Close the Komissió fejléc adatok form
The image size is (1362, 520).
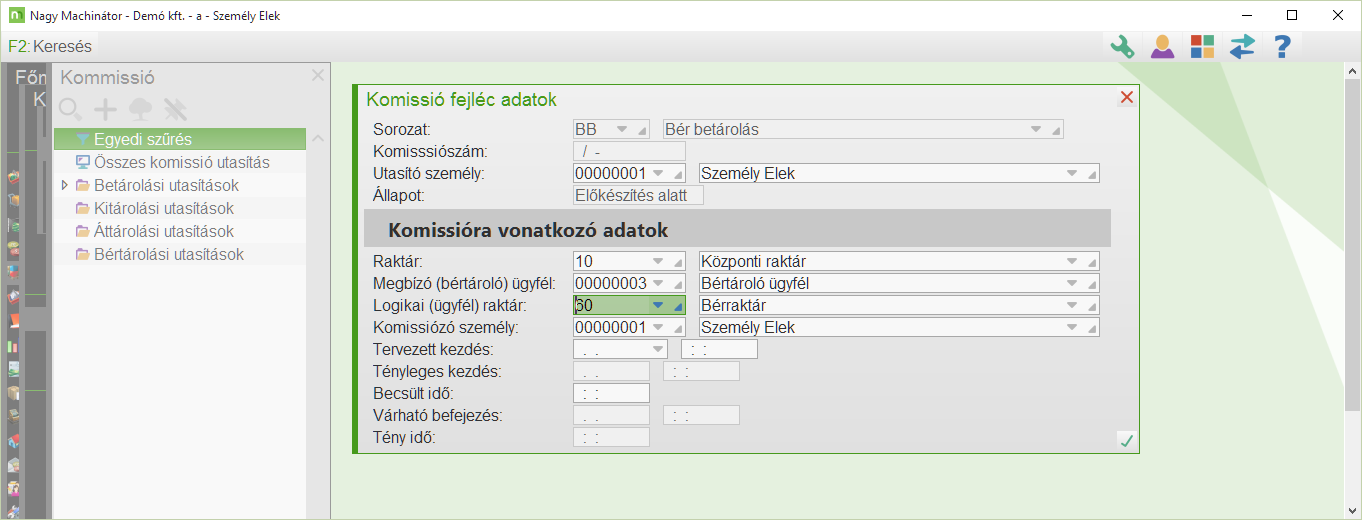coord(1127,97)
